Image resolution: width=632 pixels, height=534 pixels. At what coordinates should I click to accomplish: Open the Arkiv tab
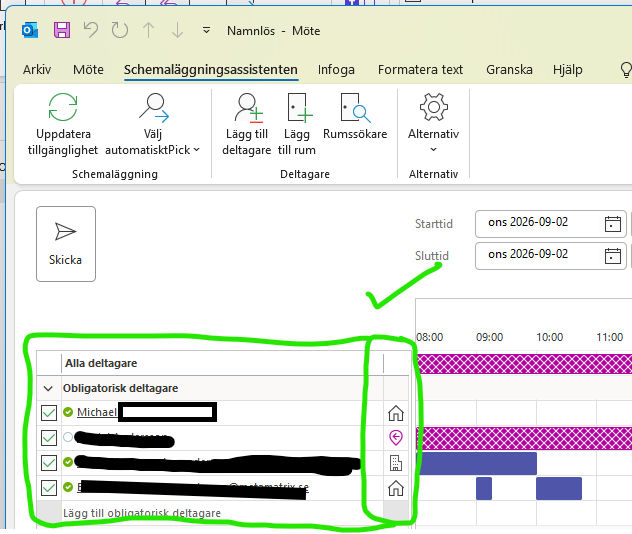click(37, 70)
